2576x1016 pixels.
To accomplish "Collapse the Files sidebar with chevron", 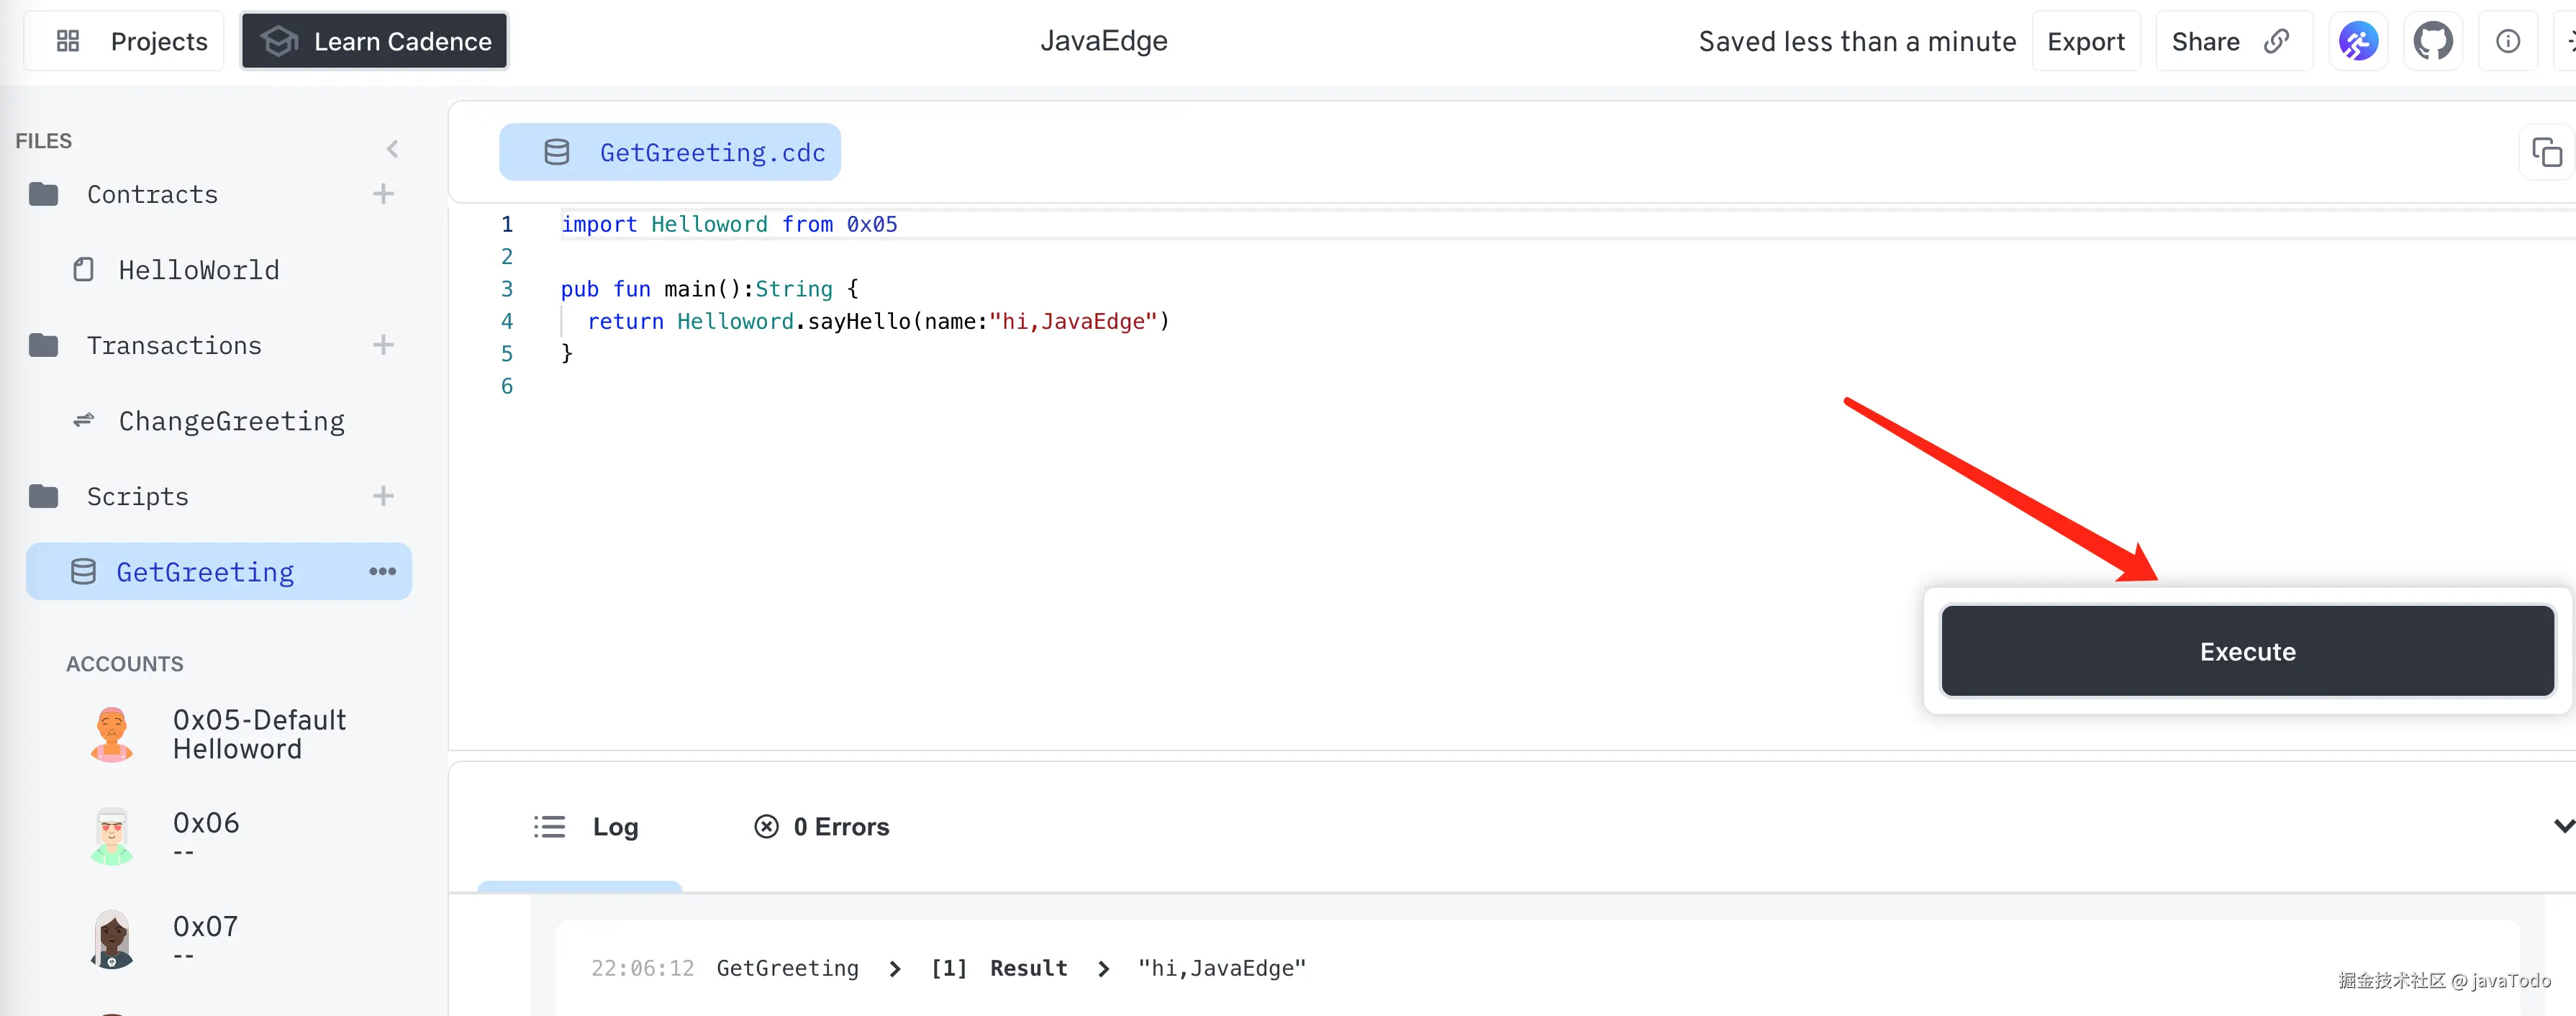I will tap(392, 149).
